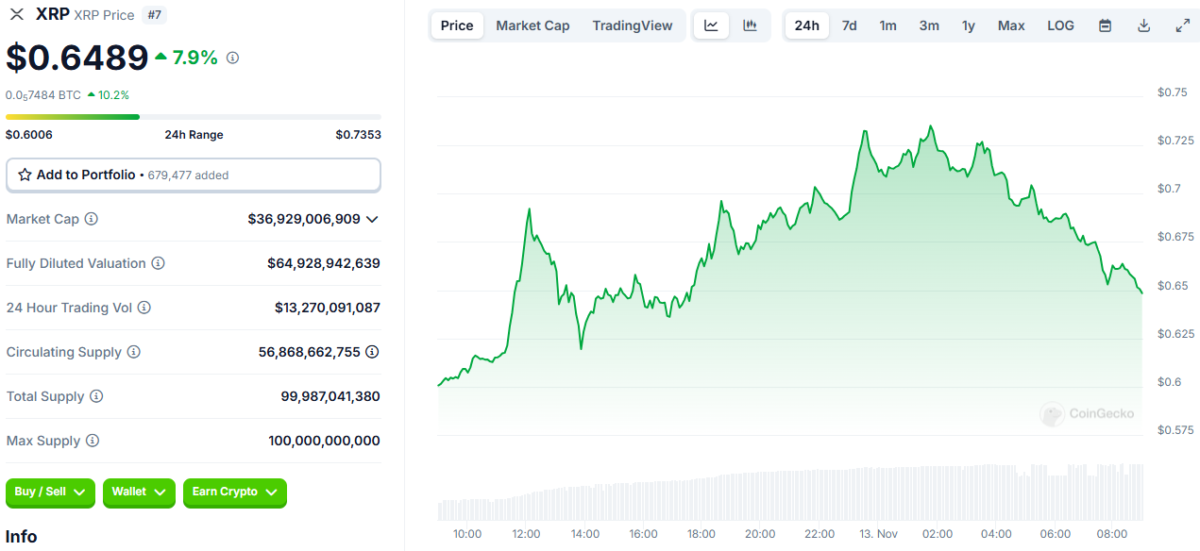The height and width of the screenshot is (551, 1200).
Task: Click the line chart view icon
Action: tap(711, 26)
